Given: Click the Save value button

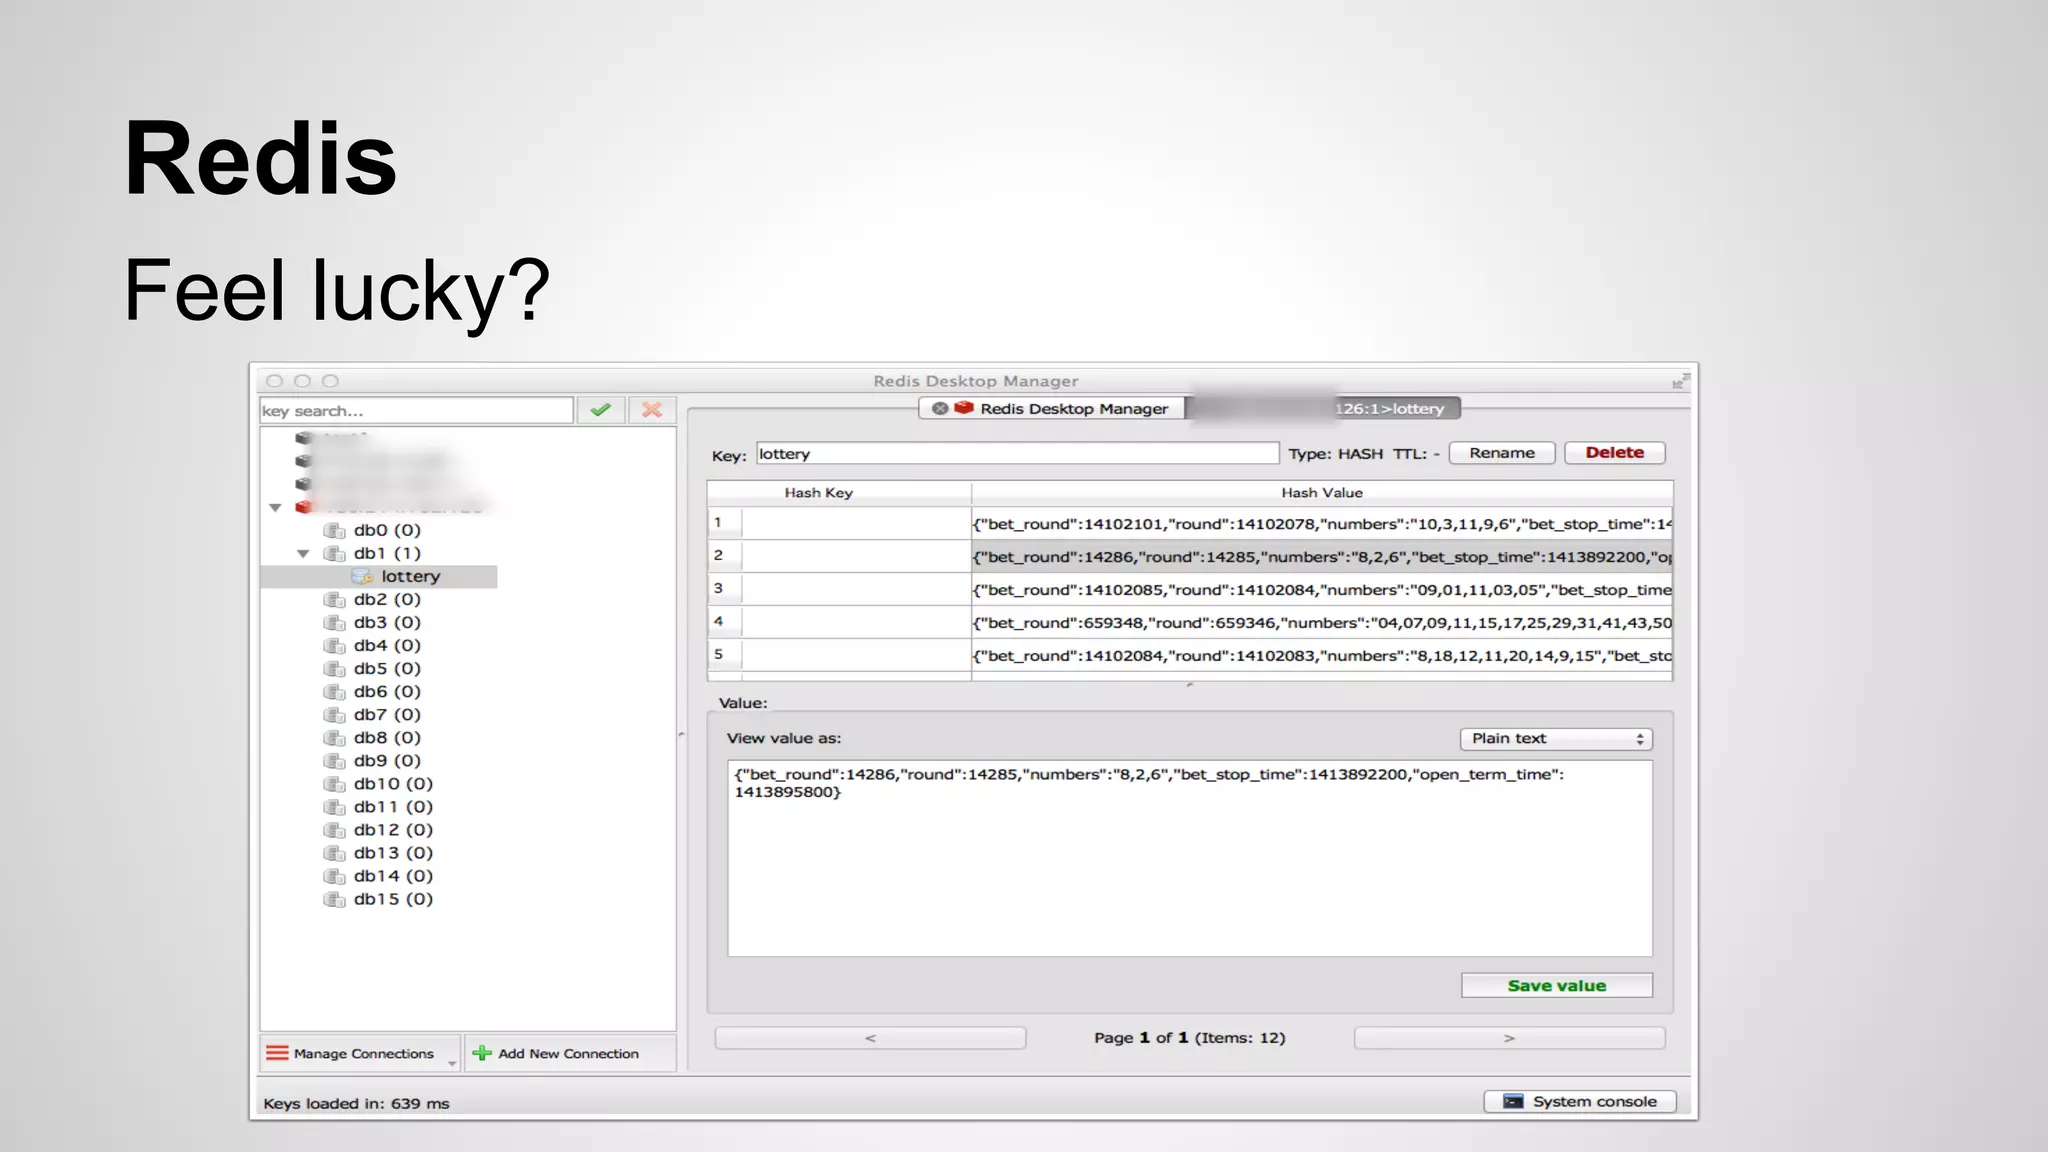Looking at the screenshot, I should pyautogui.click(x=1556, y=985).
